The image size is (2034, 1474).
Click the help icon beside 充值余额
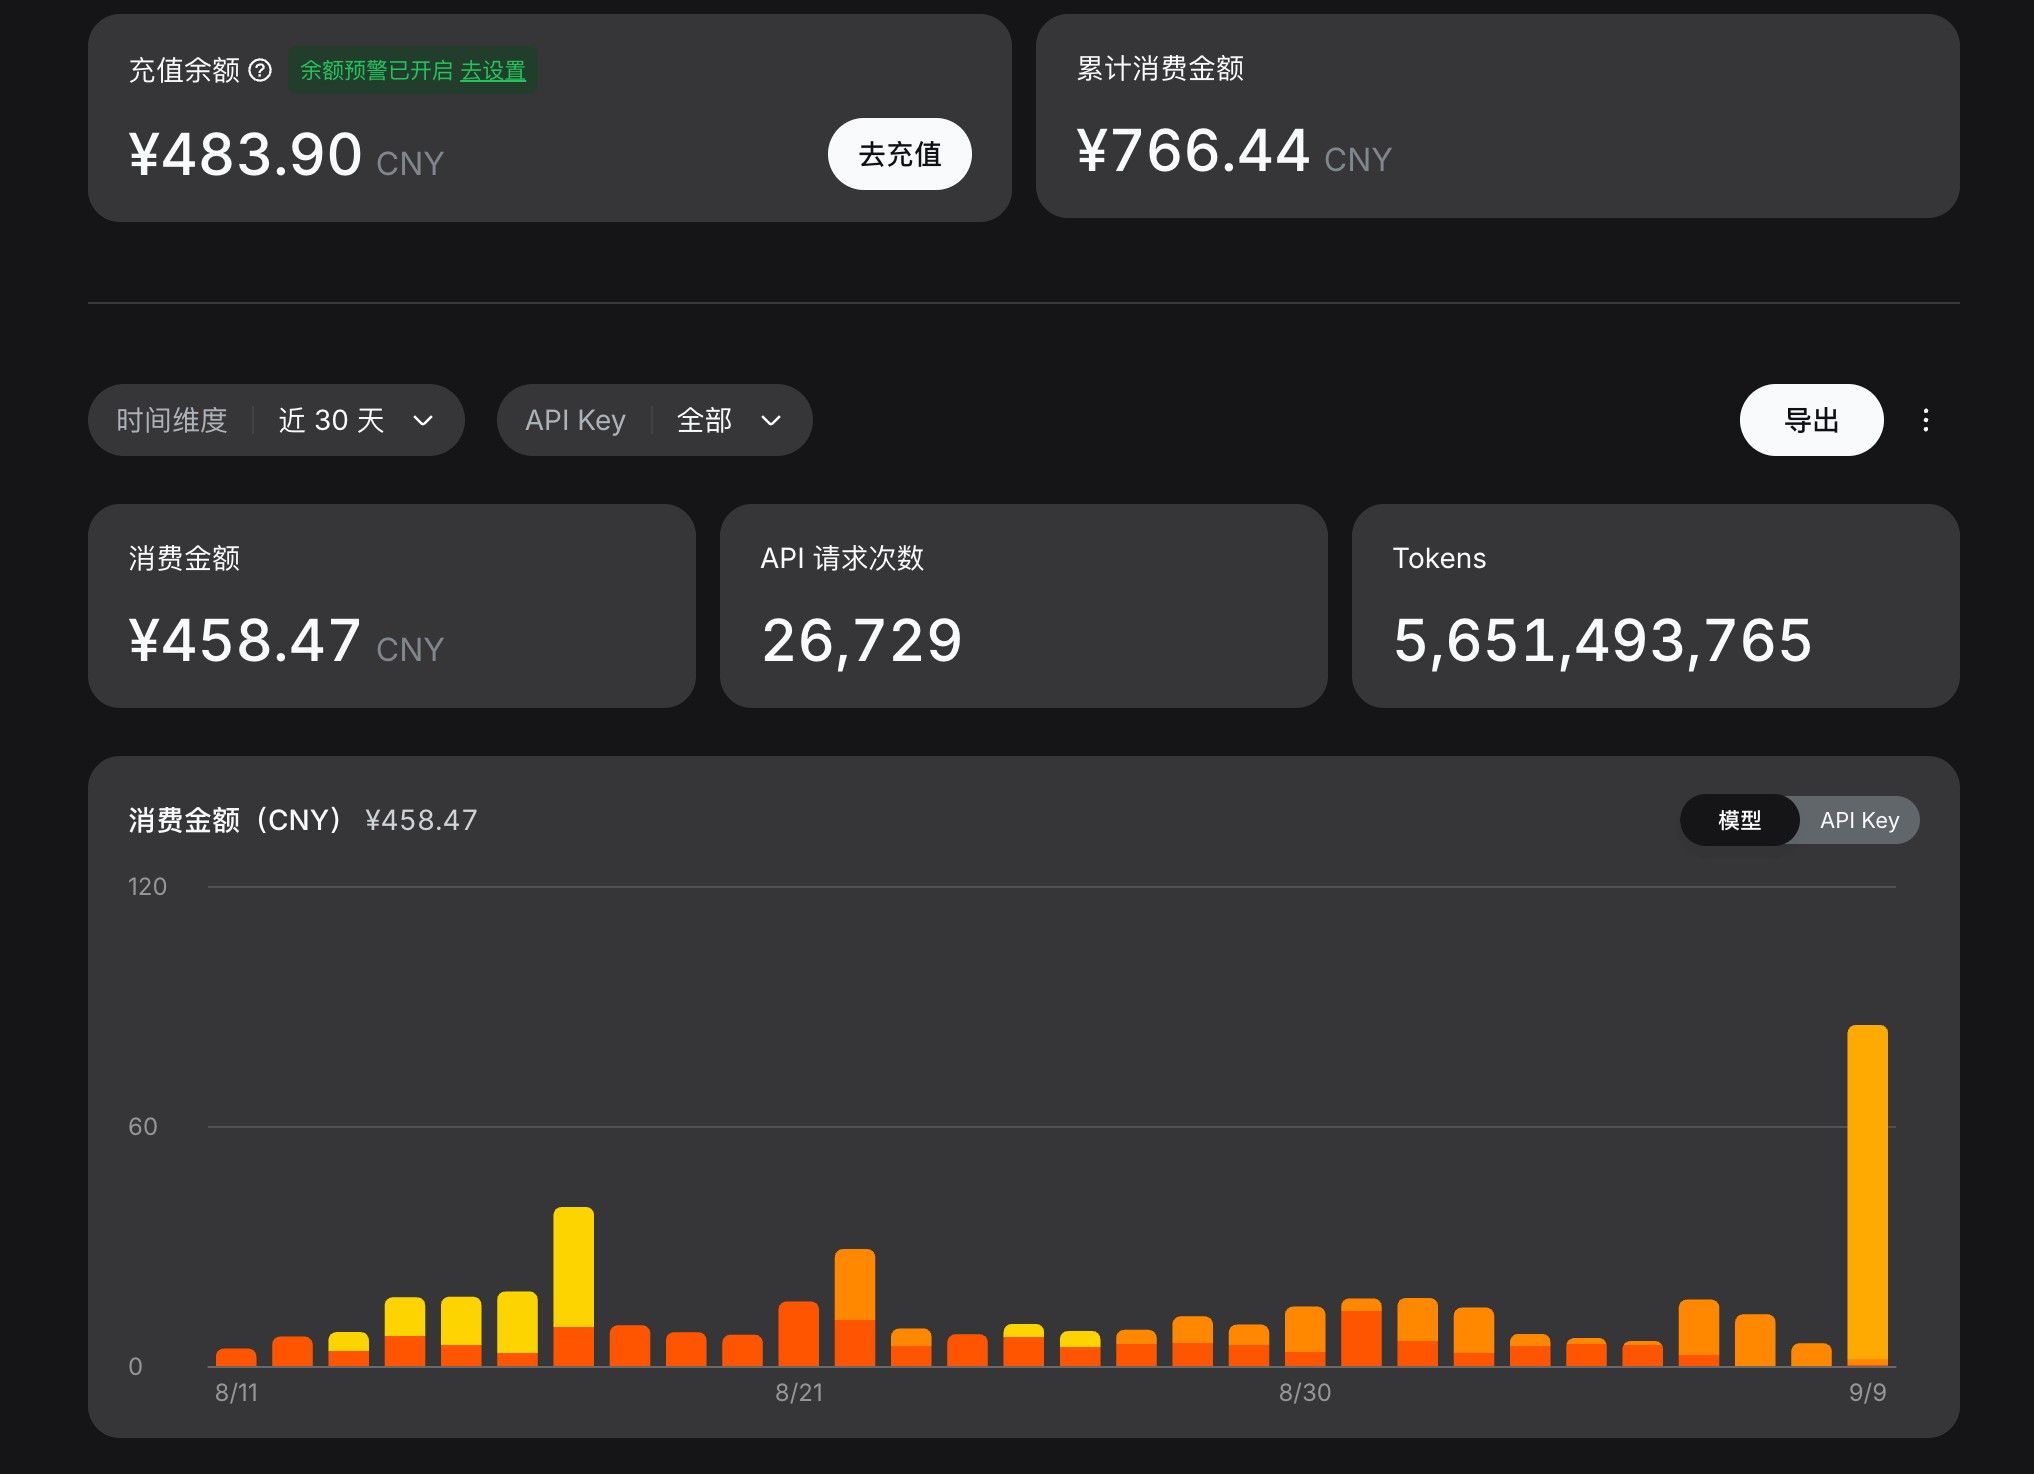coord(260,70)
